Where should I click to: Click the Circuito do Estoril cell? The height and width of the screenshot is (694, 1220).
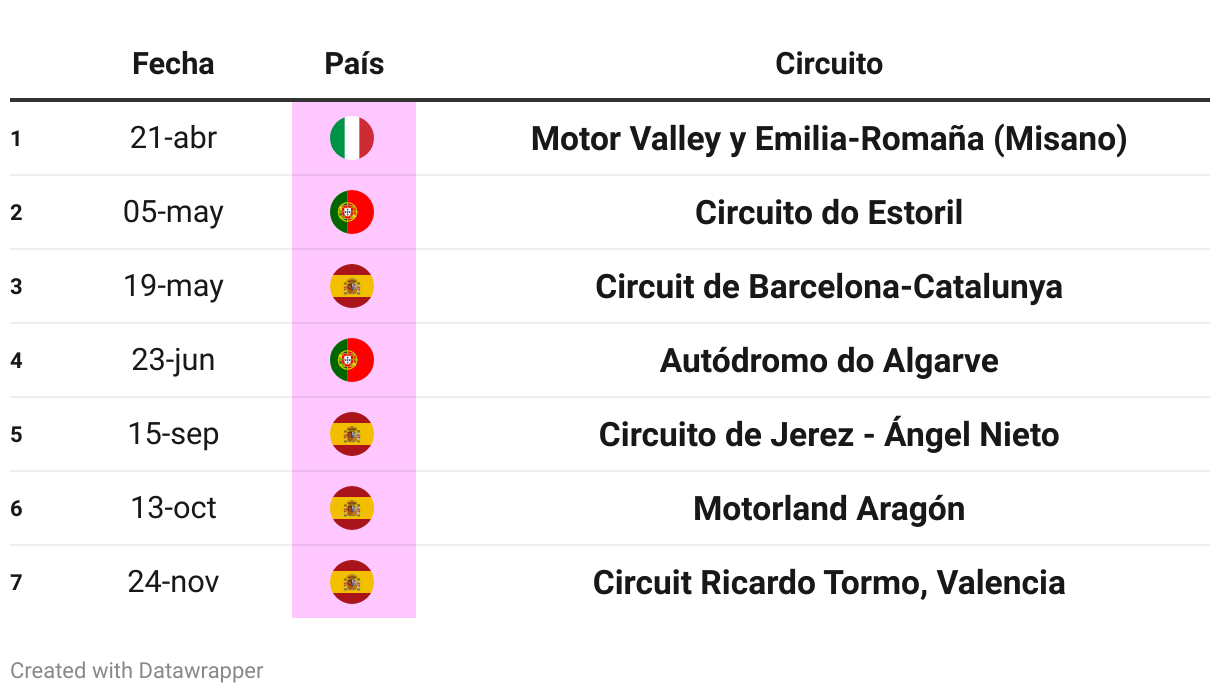829,212
